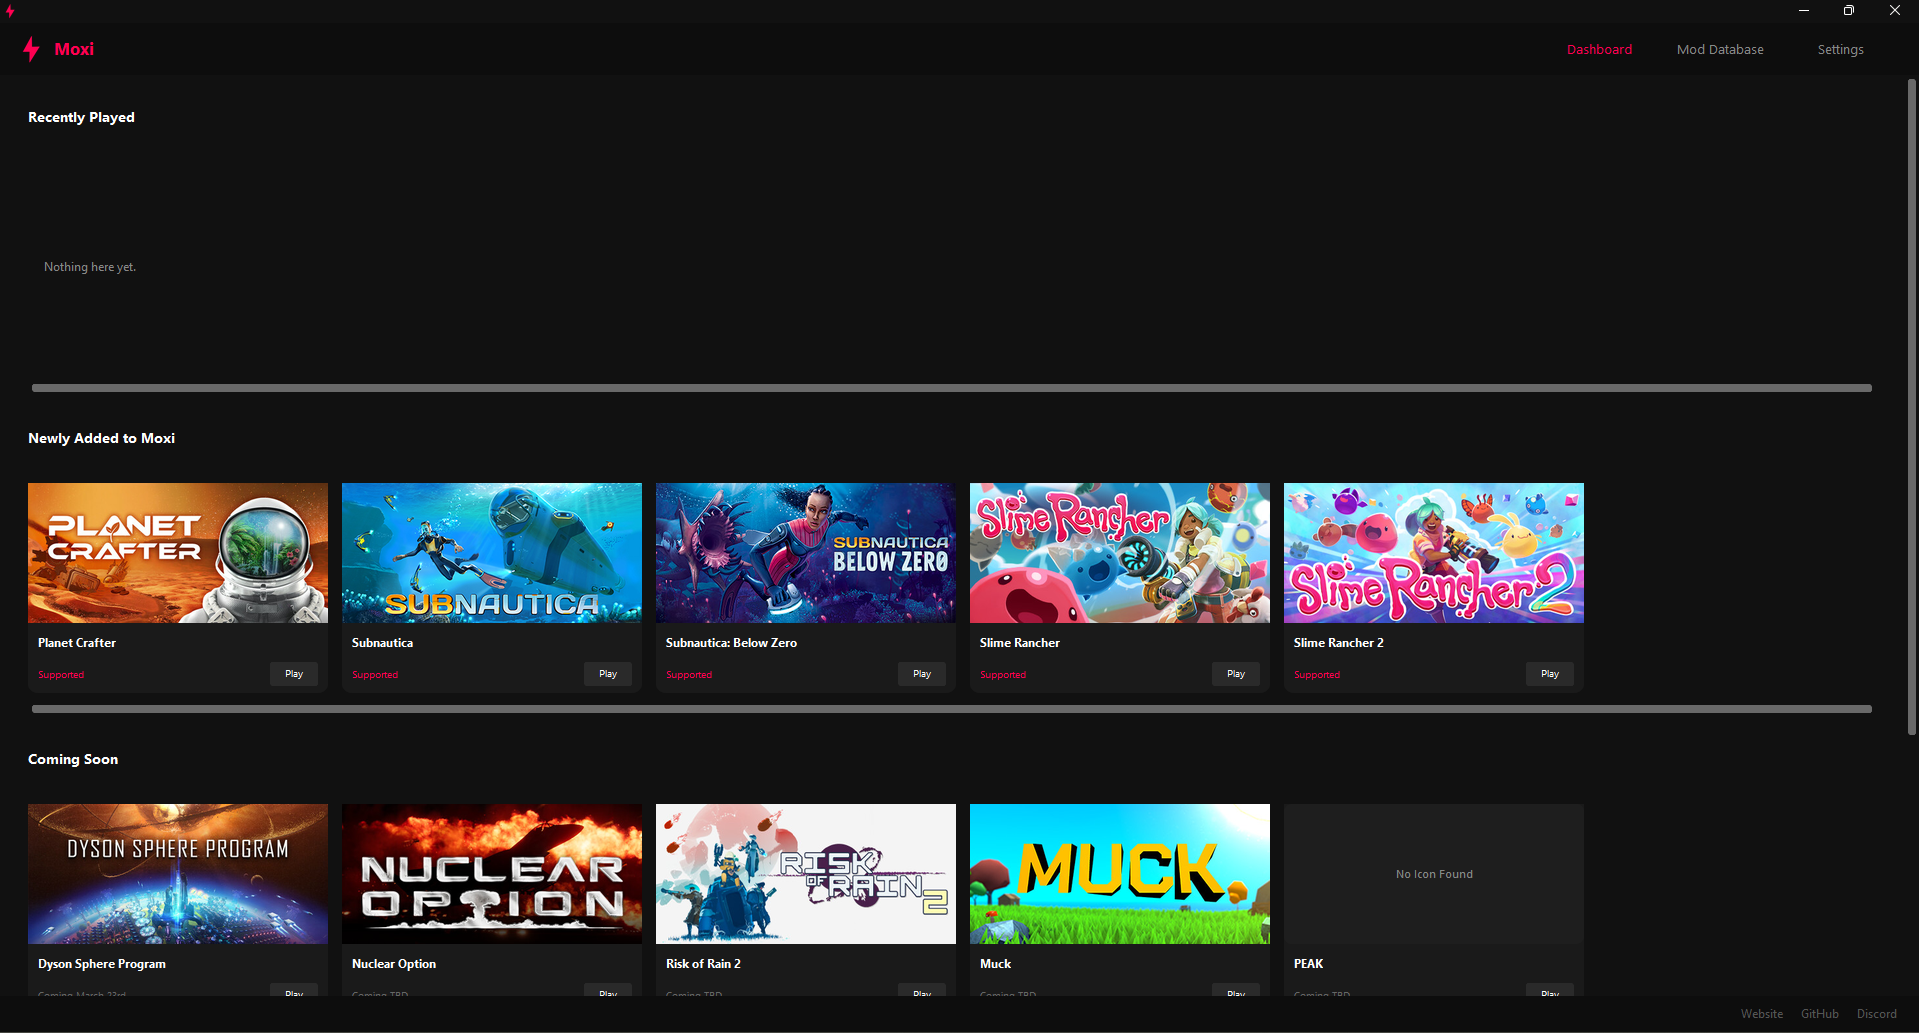Click the Risk of Rain 2 title text

(x=703, y=964)
